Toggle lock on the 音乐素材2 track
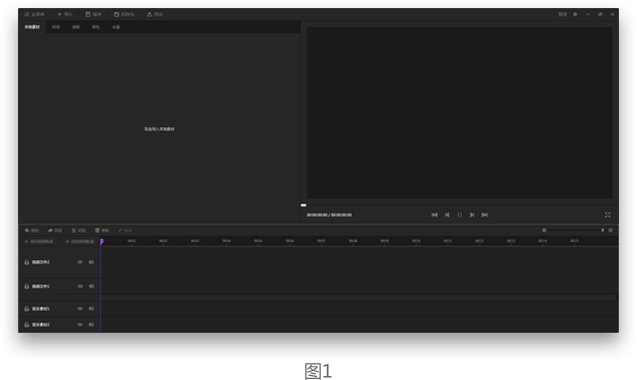Image resolution: width=637 pixels, height=380 pixels. (27, 325)
